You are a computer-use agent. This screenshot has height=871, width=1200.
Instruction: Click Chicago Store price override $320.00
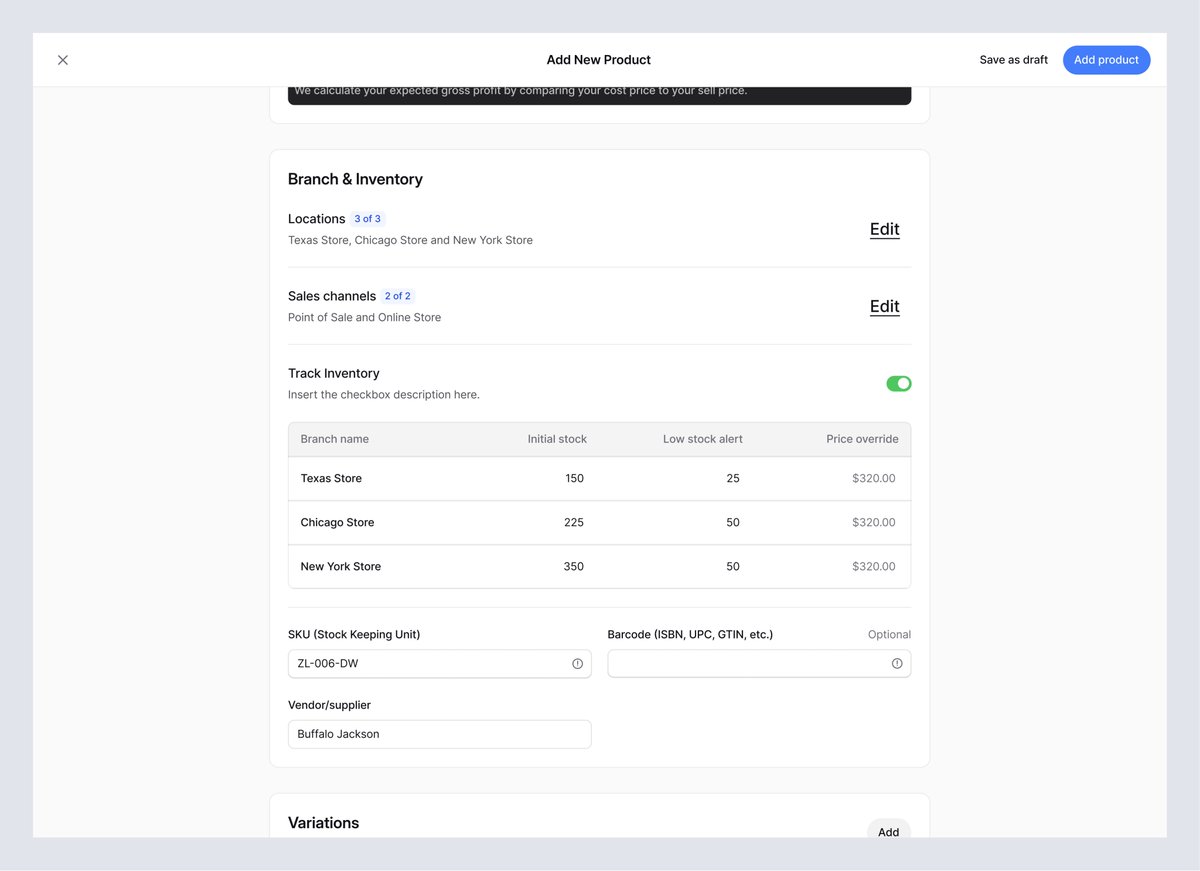click(x=874, y=523)
